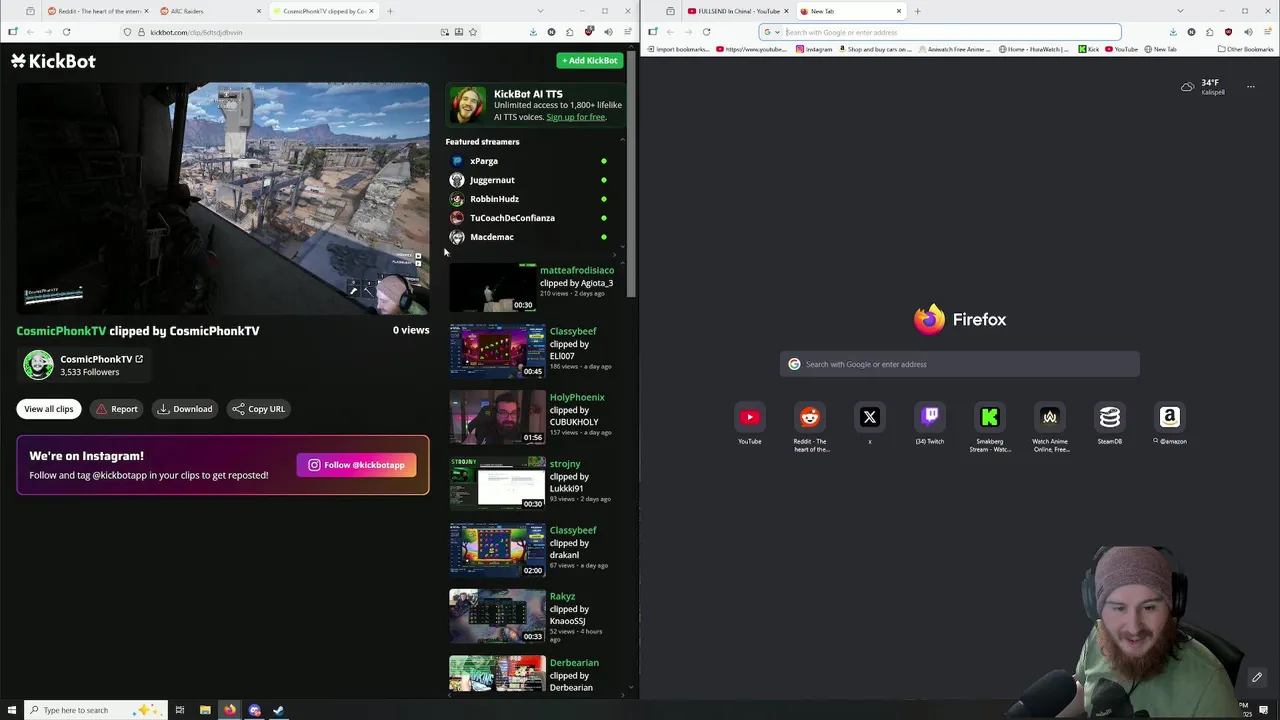This screenshot has height=720, width=1280.
Task: Open Windows Start menu
Action: (10, 710)
